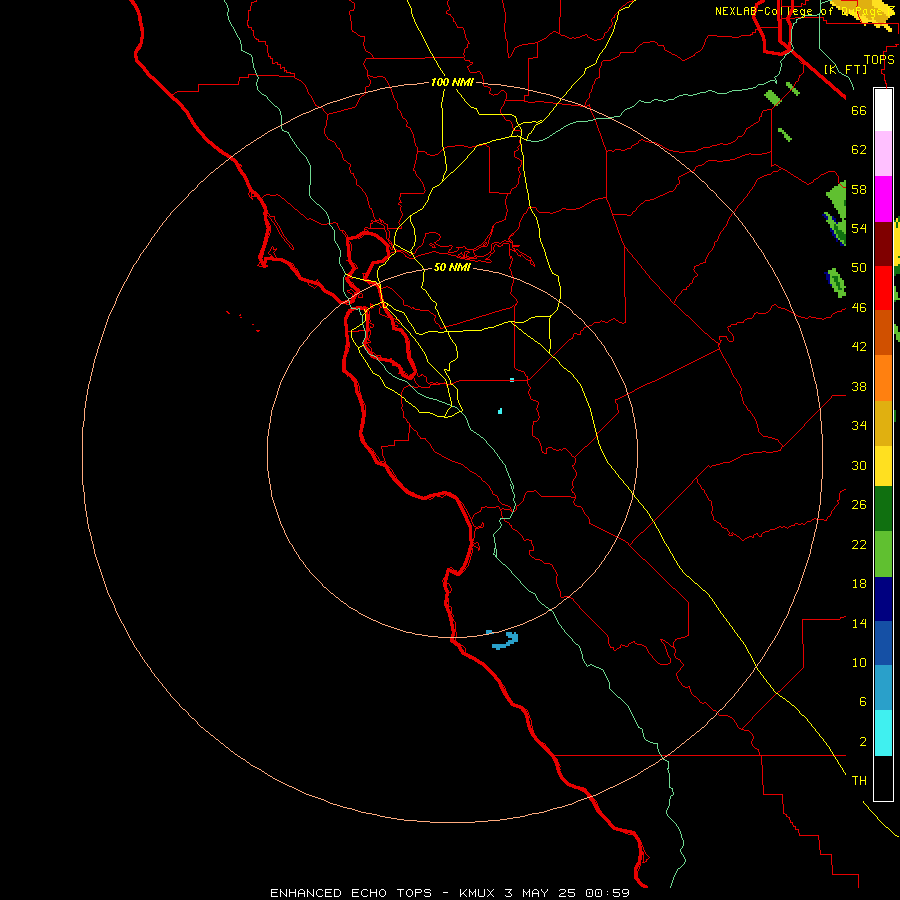Select the magenta legend color block
The height and width of the screenshot is (900, 900).
tap(883, 199)
